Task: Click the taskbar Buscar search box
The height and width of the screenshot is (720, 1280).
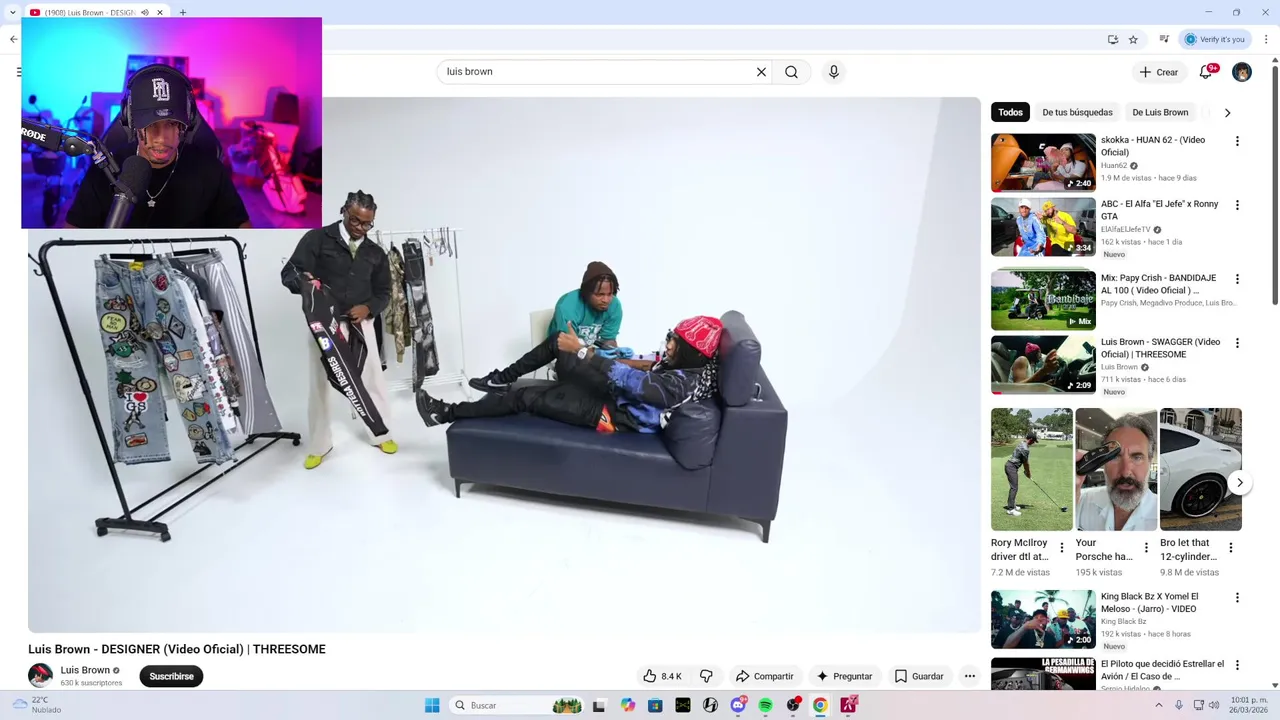Action: pyautogui.click(x=516, y=705)
